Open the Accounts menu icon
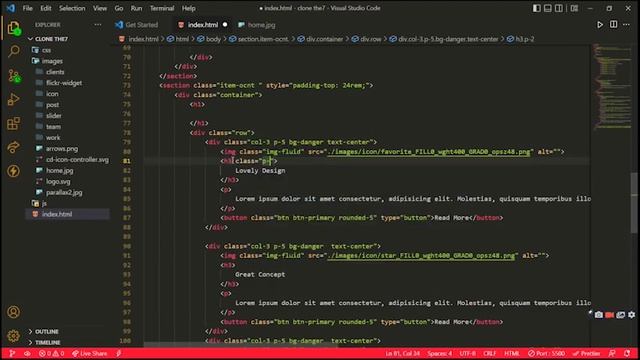Viewport: 640px width, 360px height. (x=13, y=312)
